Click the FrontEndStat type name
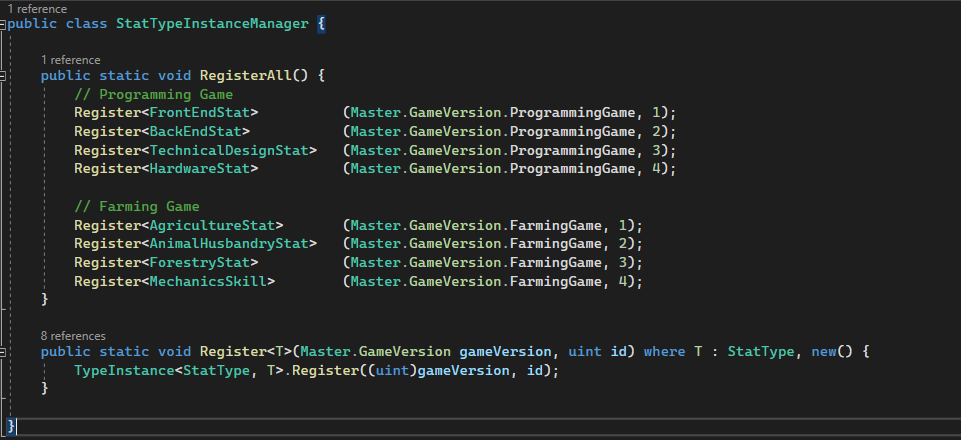 200,113
